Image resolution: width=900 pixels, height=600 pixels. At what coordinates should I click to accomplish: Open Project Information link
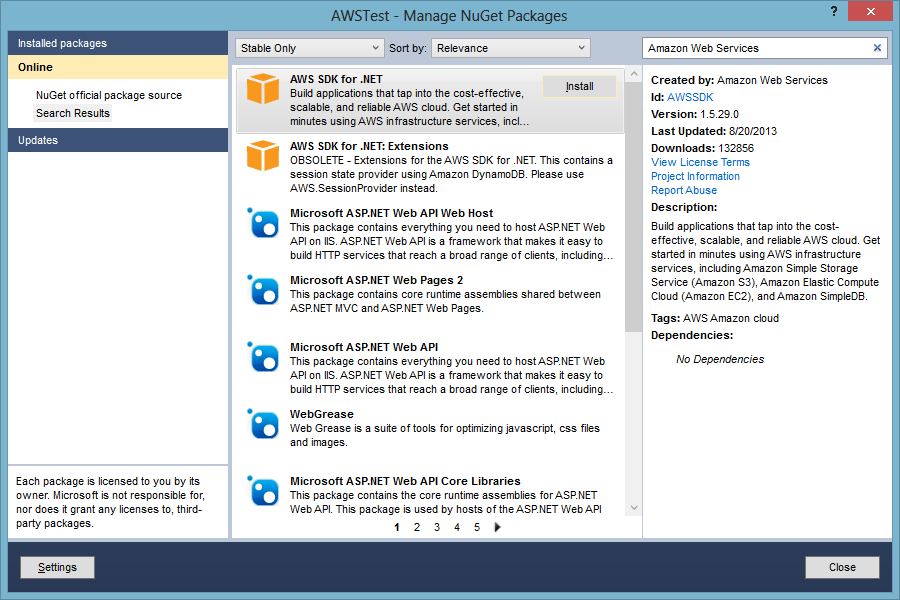click(x=695, y=176)
